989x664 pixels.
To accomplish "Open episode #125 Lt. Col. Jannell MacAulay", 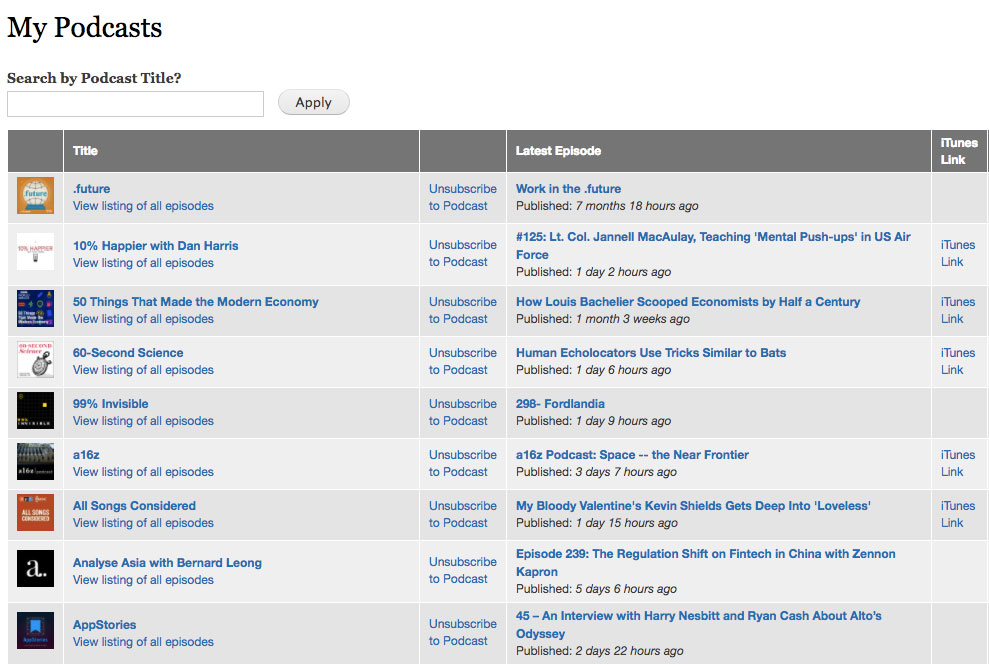I will point(713,246).
